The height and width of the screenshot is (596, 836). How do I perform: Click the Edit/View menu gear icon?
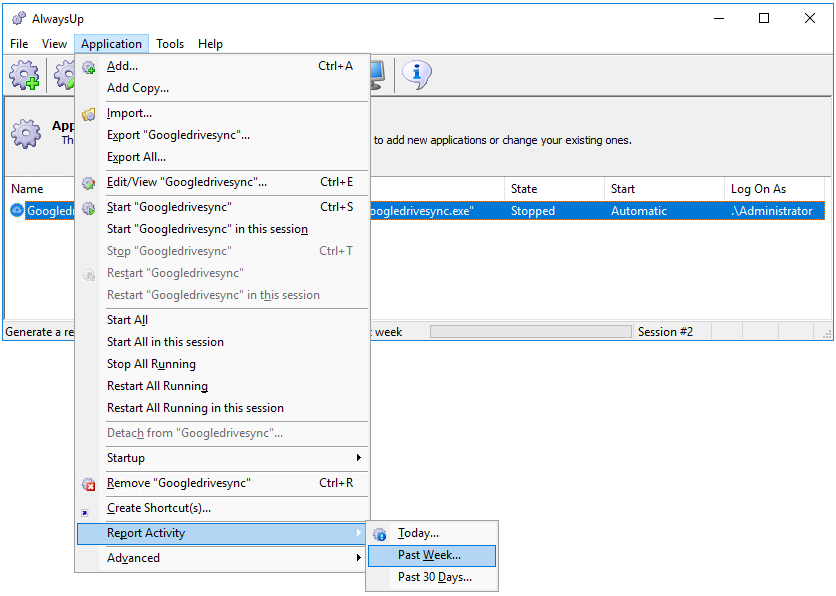click(89, 183)
